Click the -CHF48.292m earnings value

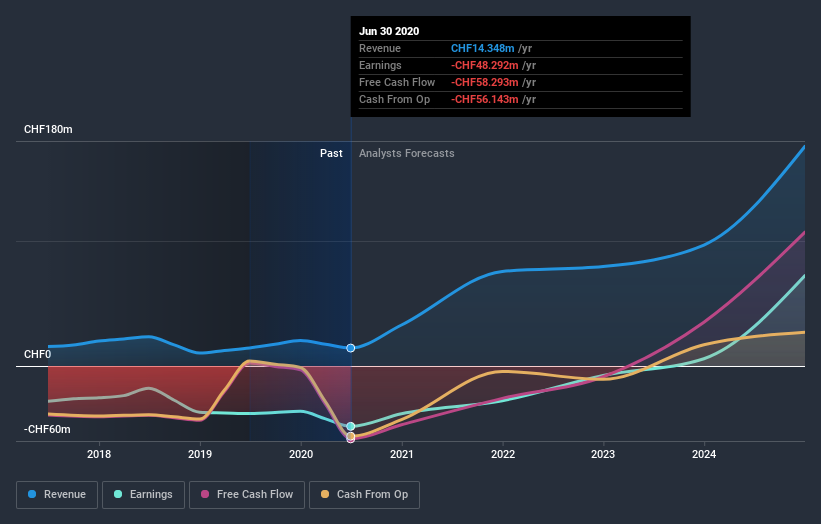coord(485,65)
